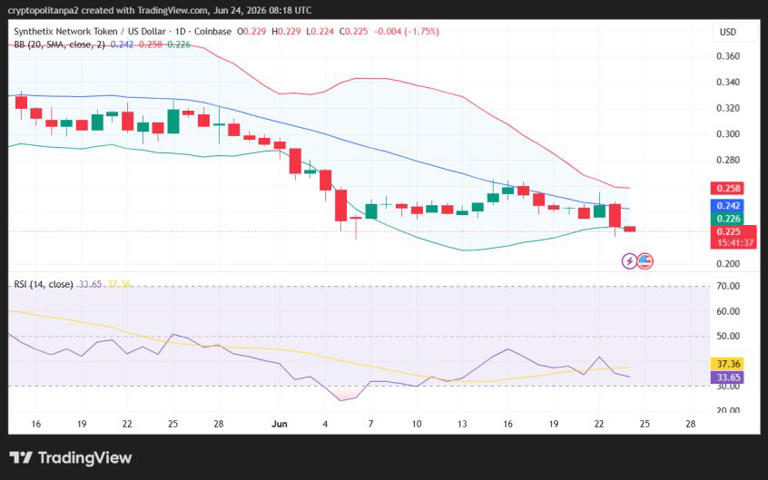
Task: Click the US flag icon on chart
Action: [645, 261]
